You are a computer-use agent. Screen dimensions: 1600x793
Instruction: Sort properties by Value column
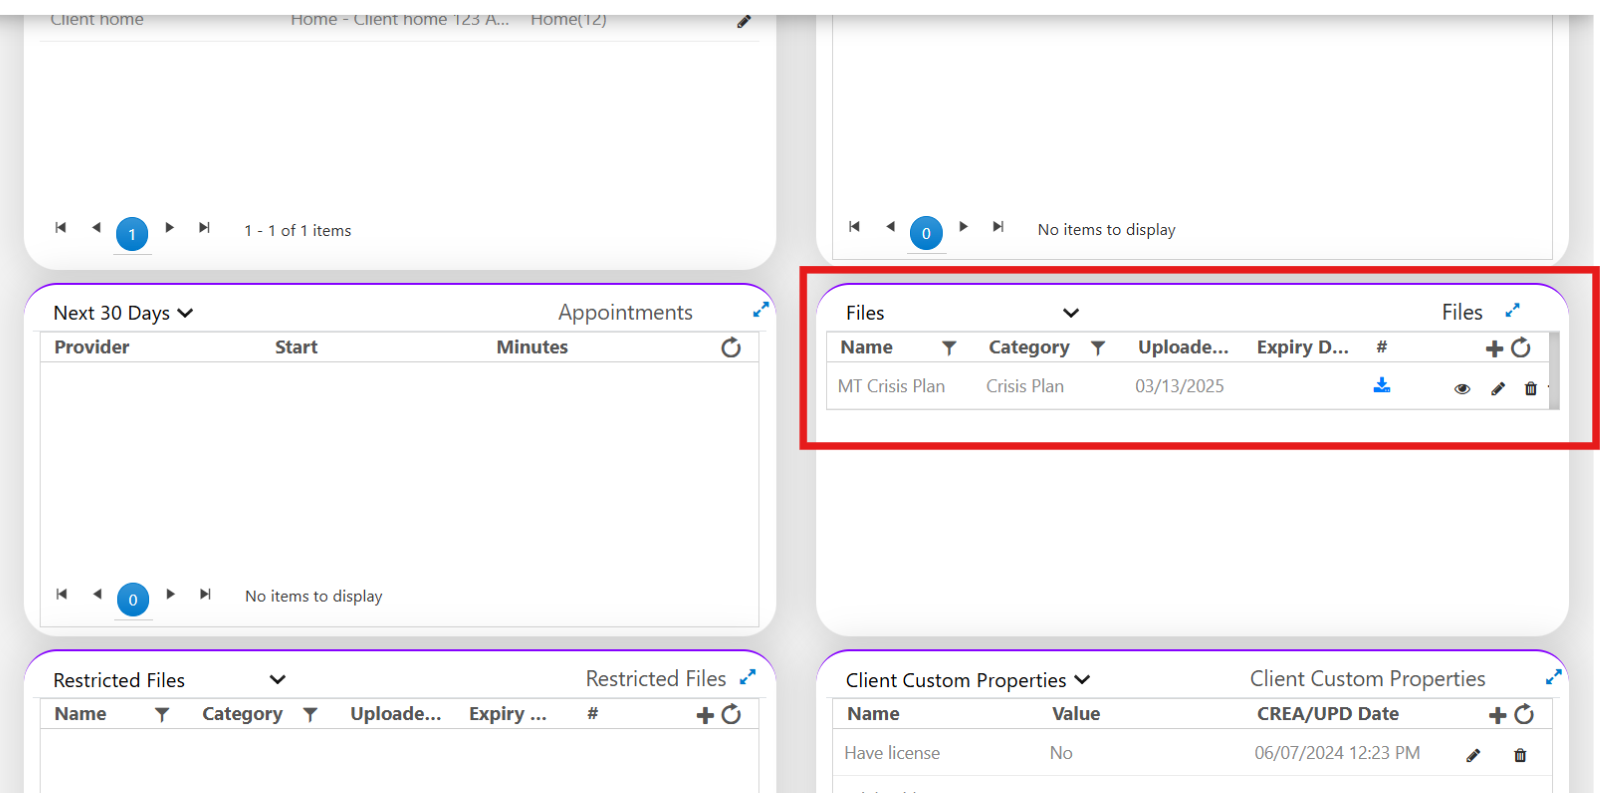(1075, 714)
